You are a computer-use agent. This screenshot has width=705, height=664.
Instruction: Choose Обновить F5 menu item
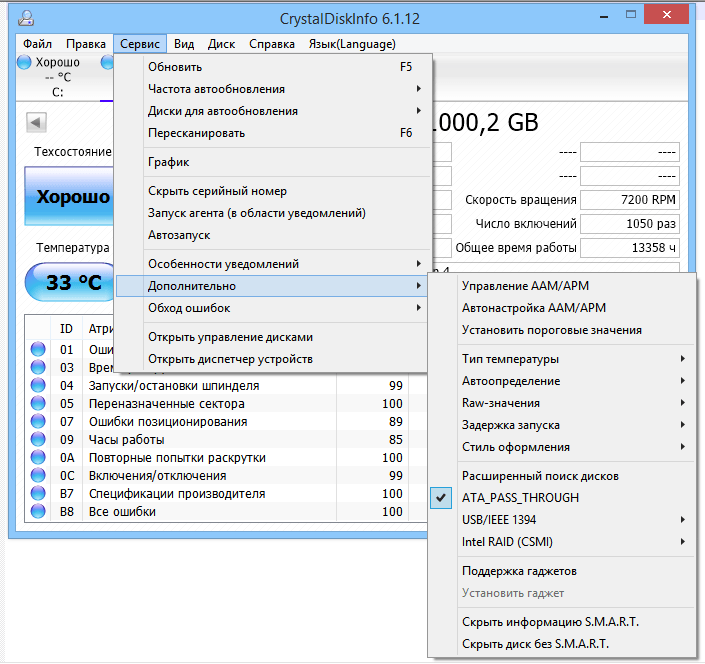click(x=271, y=67)
